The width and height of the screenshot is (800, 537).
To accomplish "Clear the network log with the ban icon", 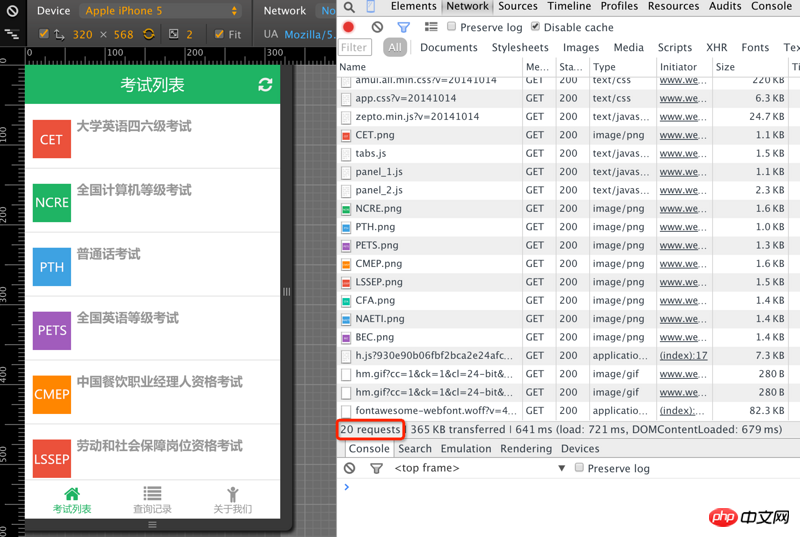I will coord(377,27).
